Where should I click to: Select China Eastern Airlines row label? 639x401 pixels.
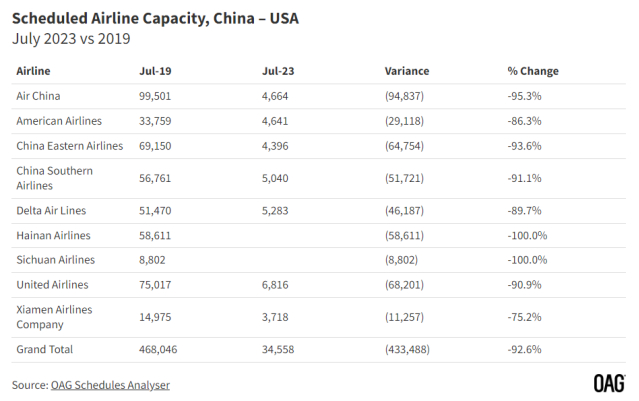click(x=70, y=146)
